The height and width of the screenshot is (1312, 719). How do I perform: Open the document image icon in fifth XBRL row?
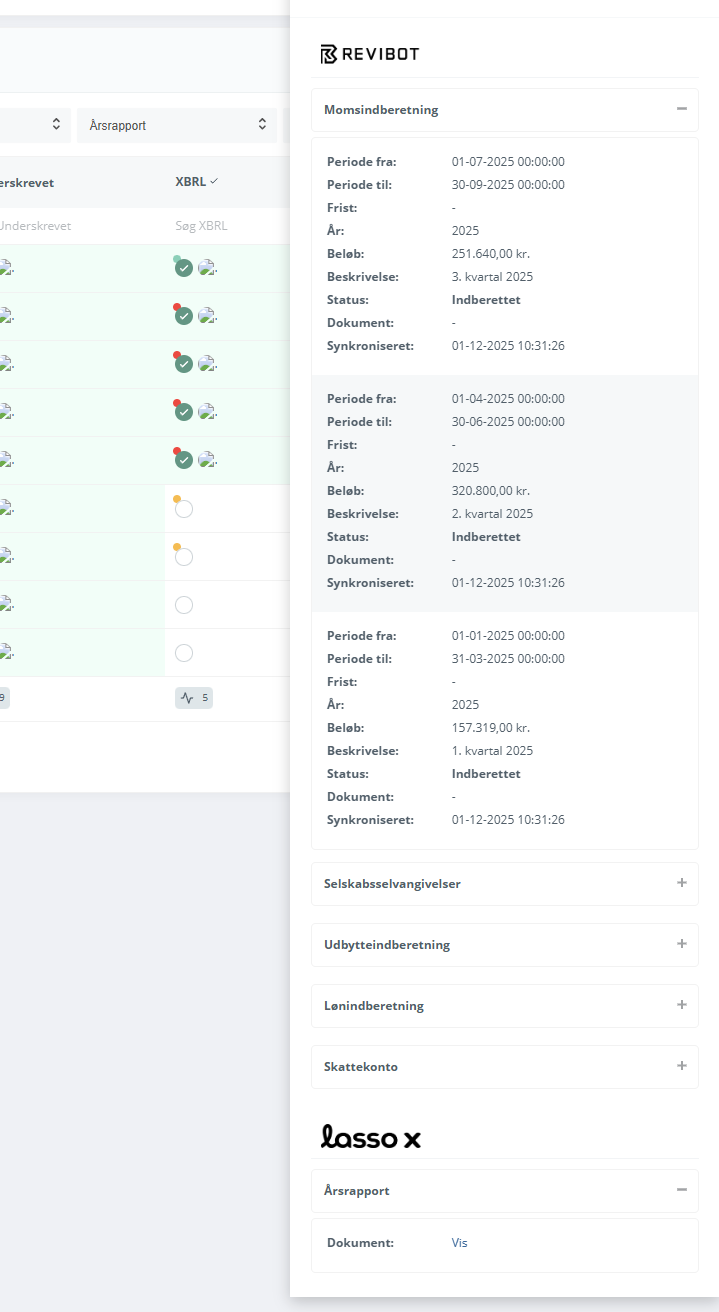coord(207,460)
